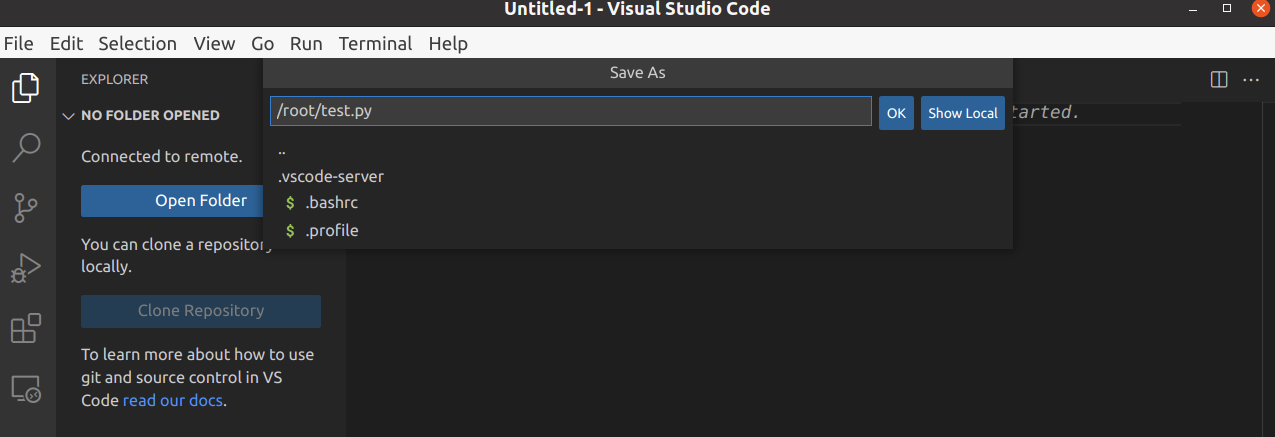This screenshot has height=437, width=1275.
Task: Click OK in Save As dialog
Action: pos(896,113)
